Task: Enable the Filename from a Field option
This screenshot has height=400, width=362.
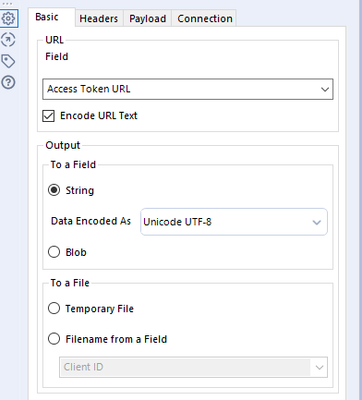Action: [x=54, y=339]
